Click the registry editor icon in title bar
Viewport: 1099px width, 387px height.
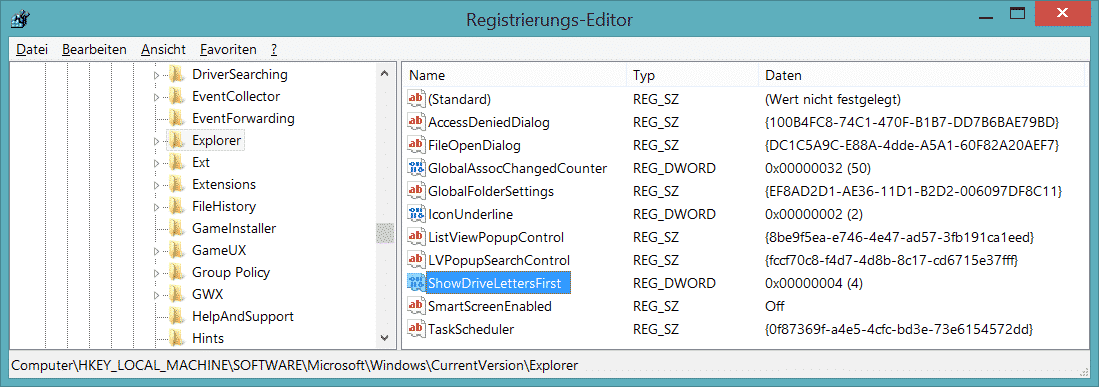(x=20, y=20)
